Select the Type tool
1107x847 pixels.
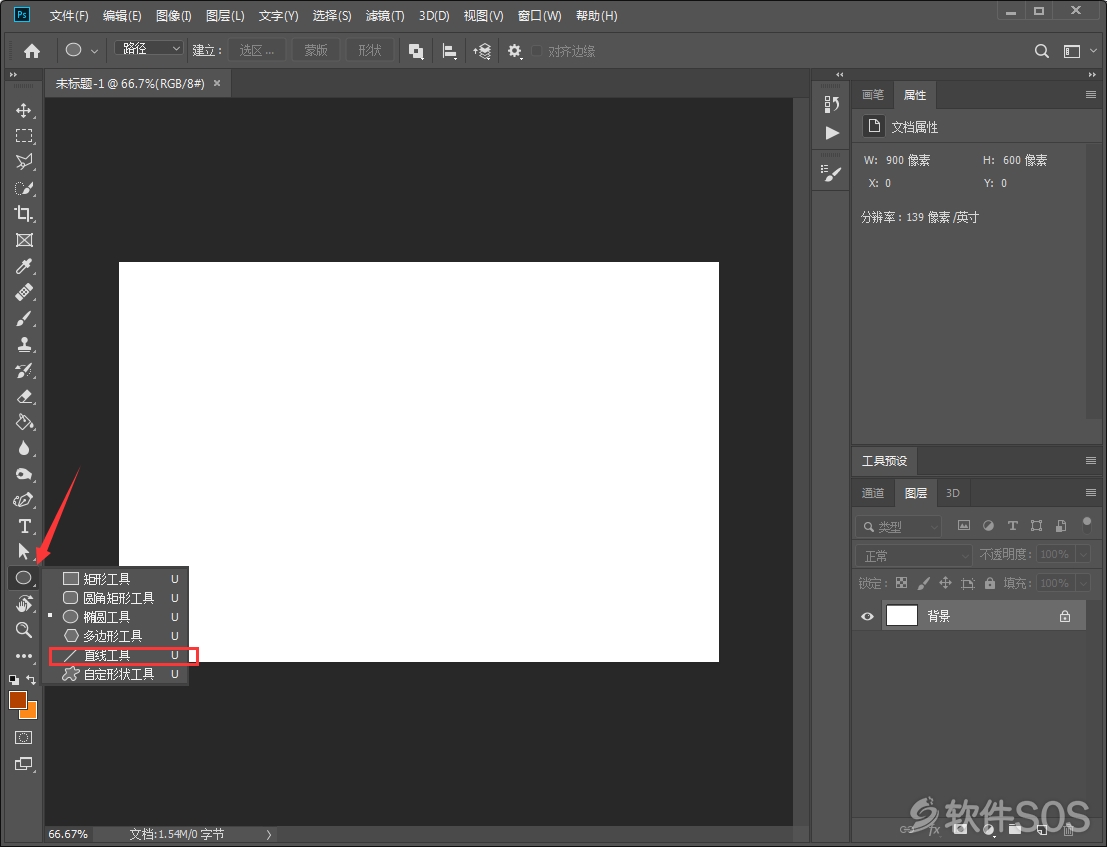pyautogui.click(x=24, y=527)
